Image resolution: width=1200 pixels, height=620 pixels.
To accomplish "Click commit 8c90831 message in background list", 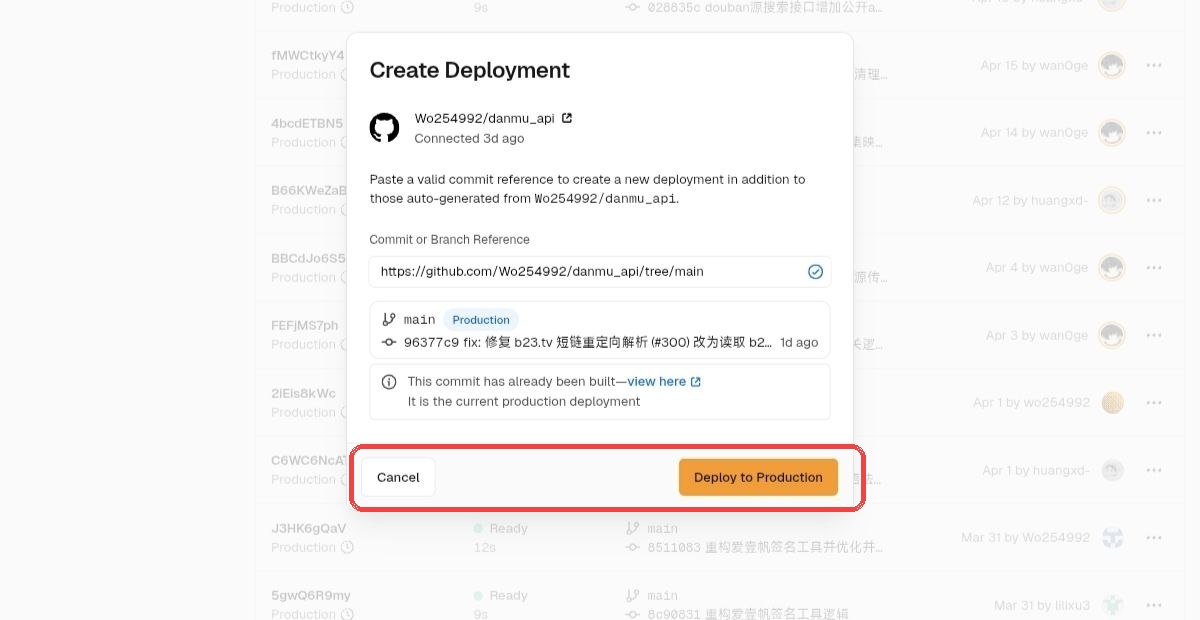I will click(748, 614).
